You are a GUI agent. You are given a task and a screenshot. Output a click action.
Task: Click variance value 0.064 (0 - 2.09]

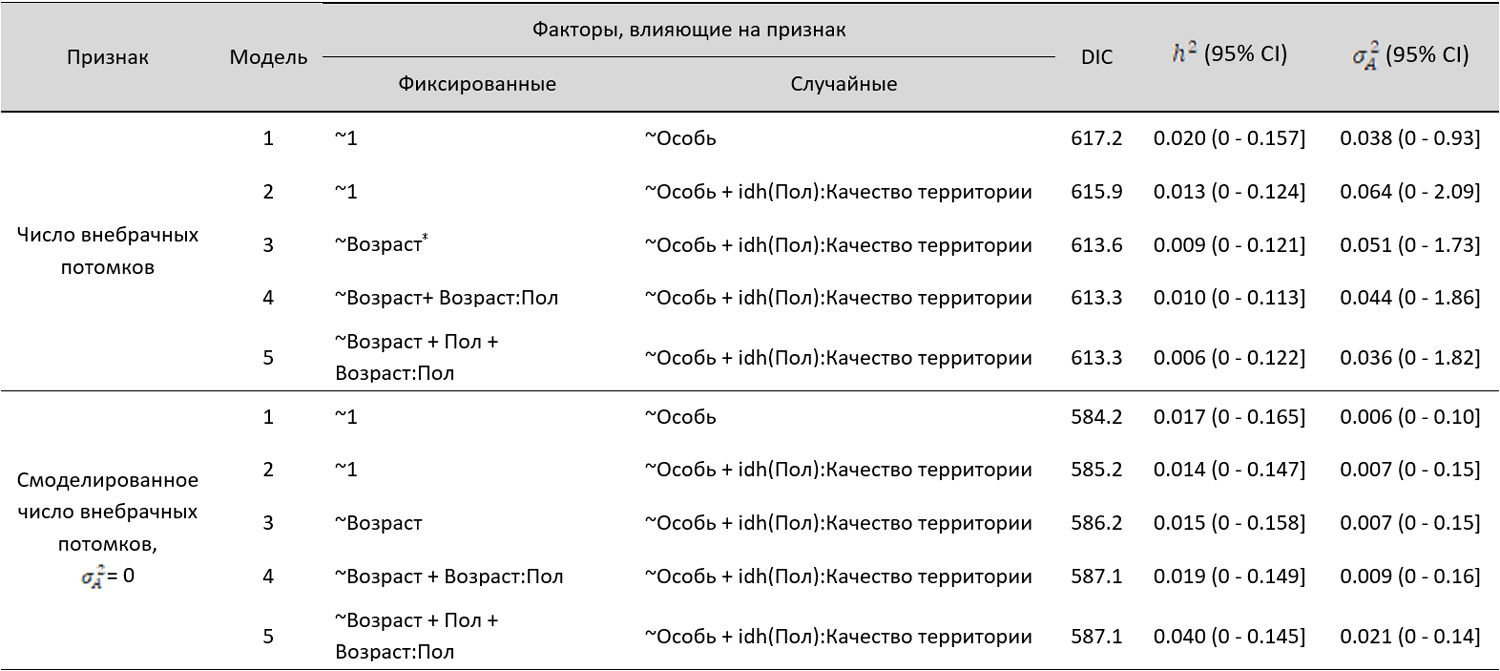tap(1409, 191)
